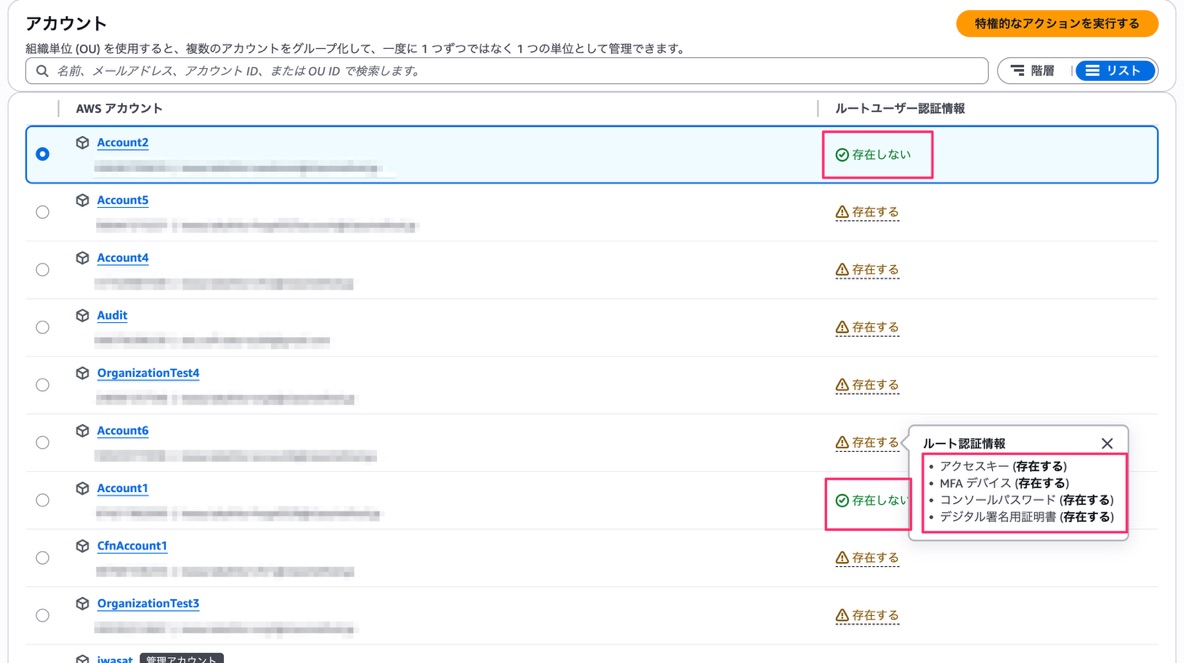Click the cube icon beside CfnAccount1
Image resolution: width=1184 pixels, height=663 pixels.
[x=83, y=546]
